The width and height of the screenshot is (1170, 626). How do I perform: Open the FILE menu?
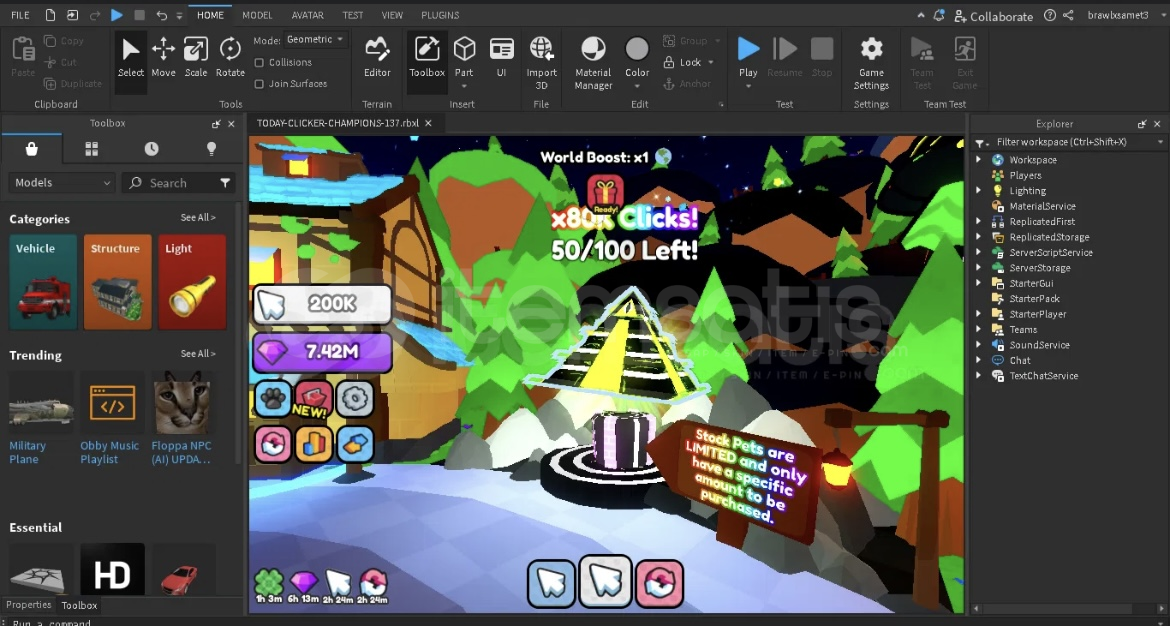[20, 15]
